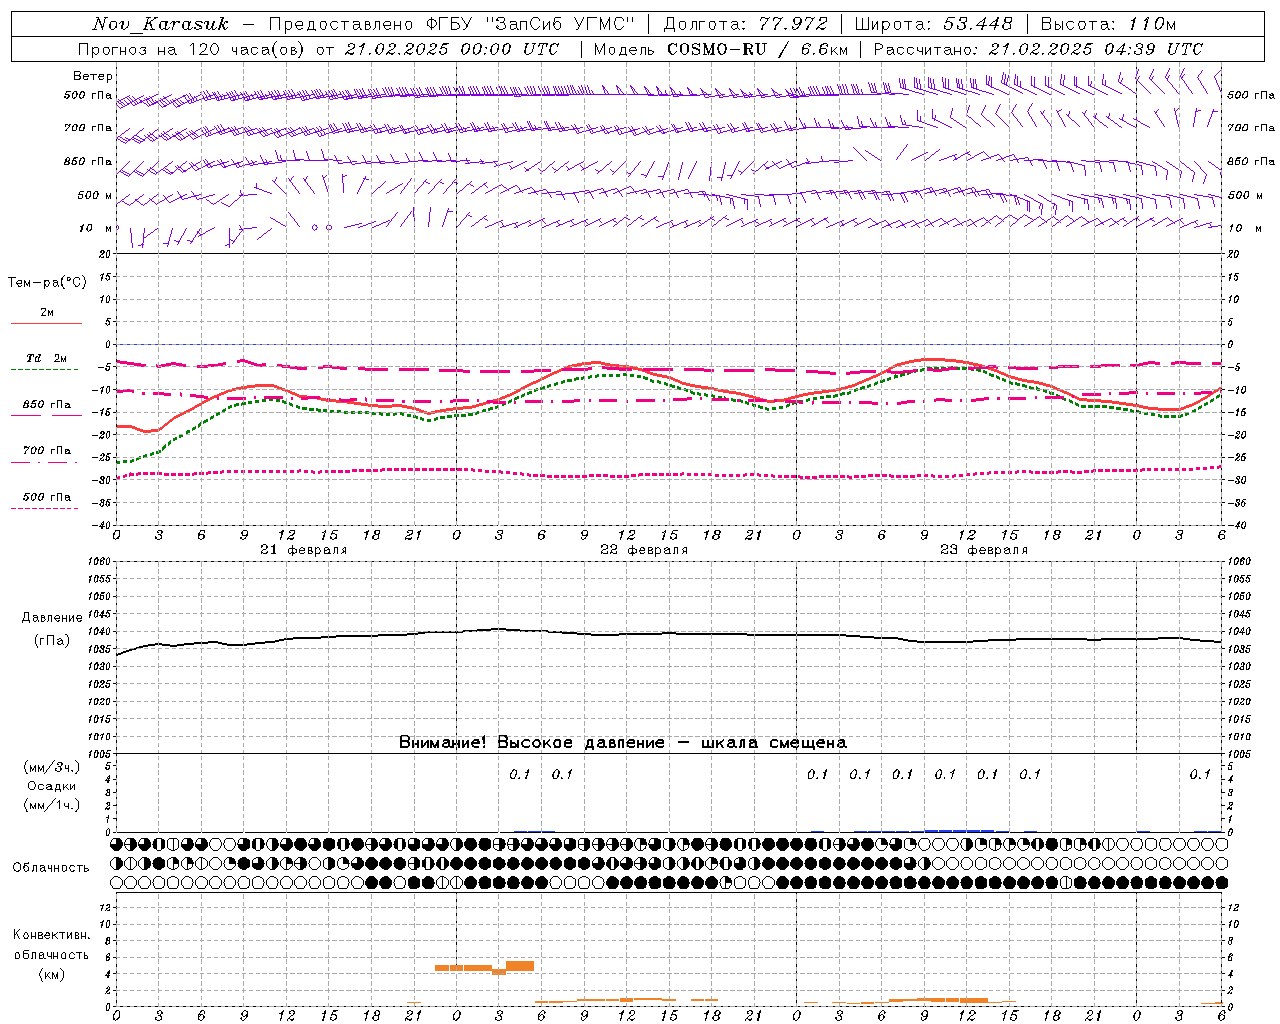Click the '(гПа)' unit under Давление
The image size is (1280, 1024).
(x=52, y=640)
